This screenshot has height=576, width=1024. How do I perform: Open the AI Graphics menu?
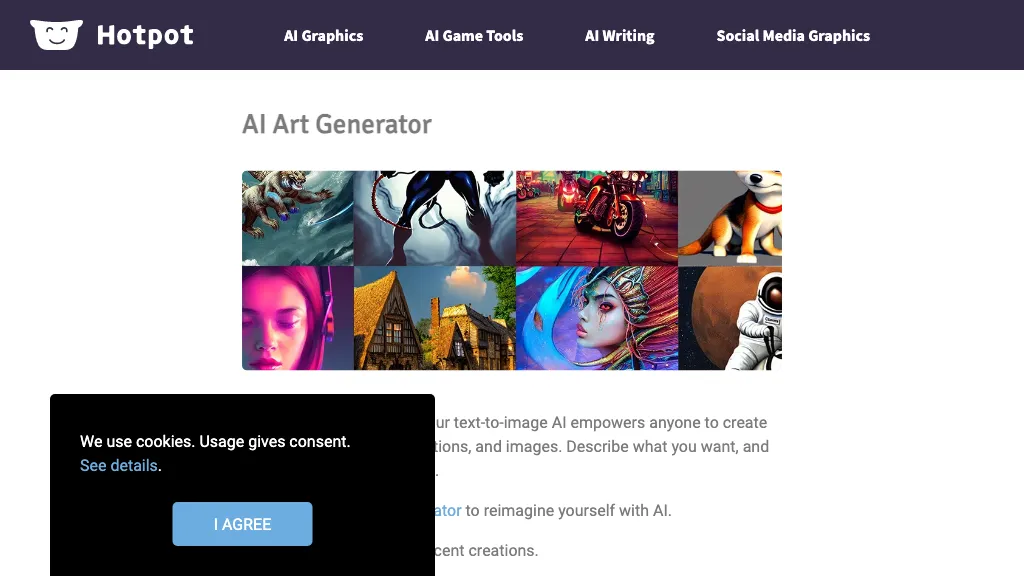pyautogui.click(x=323, y=36)
